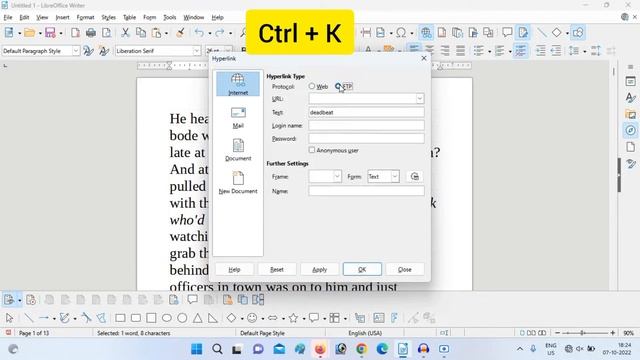The image size is (640, 360).
Task: Click the Close button in dialog
Action: tap(404, 269)
